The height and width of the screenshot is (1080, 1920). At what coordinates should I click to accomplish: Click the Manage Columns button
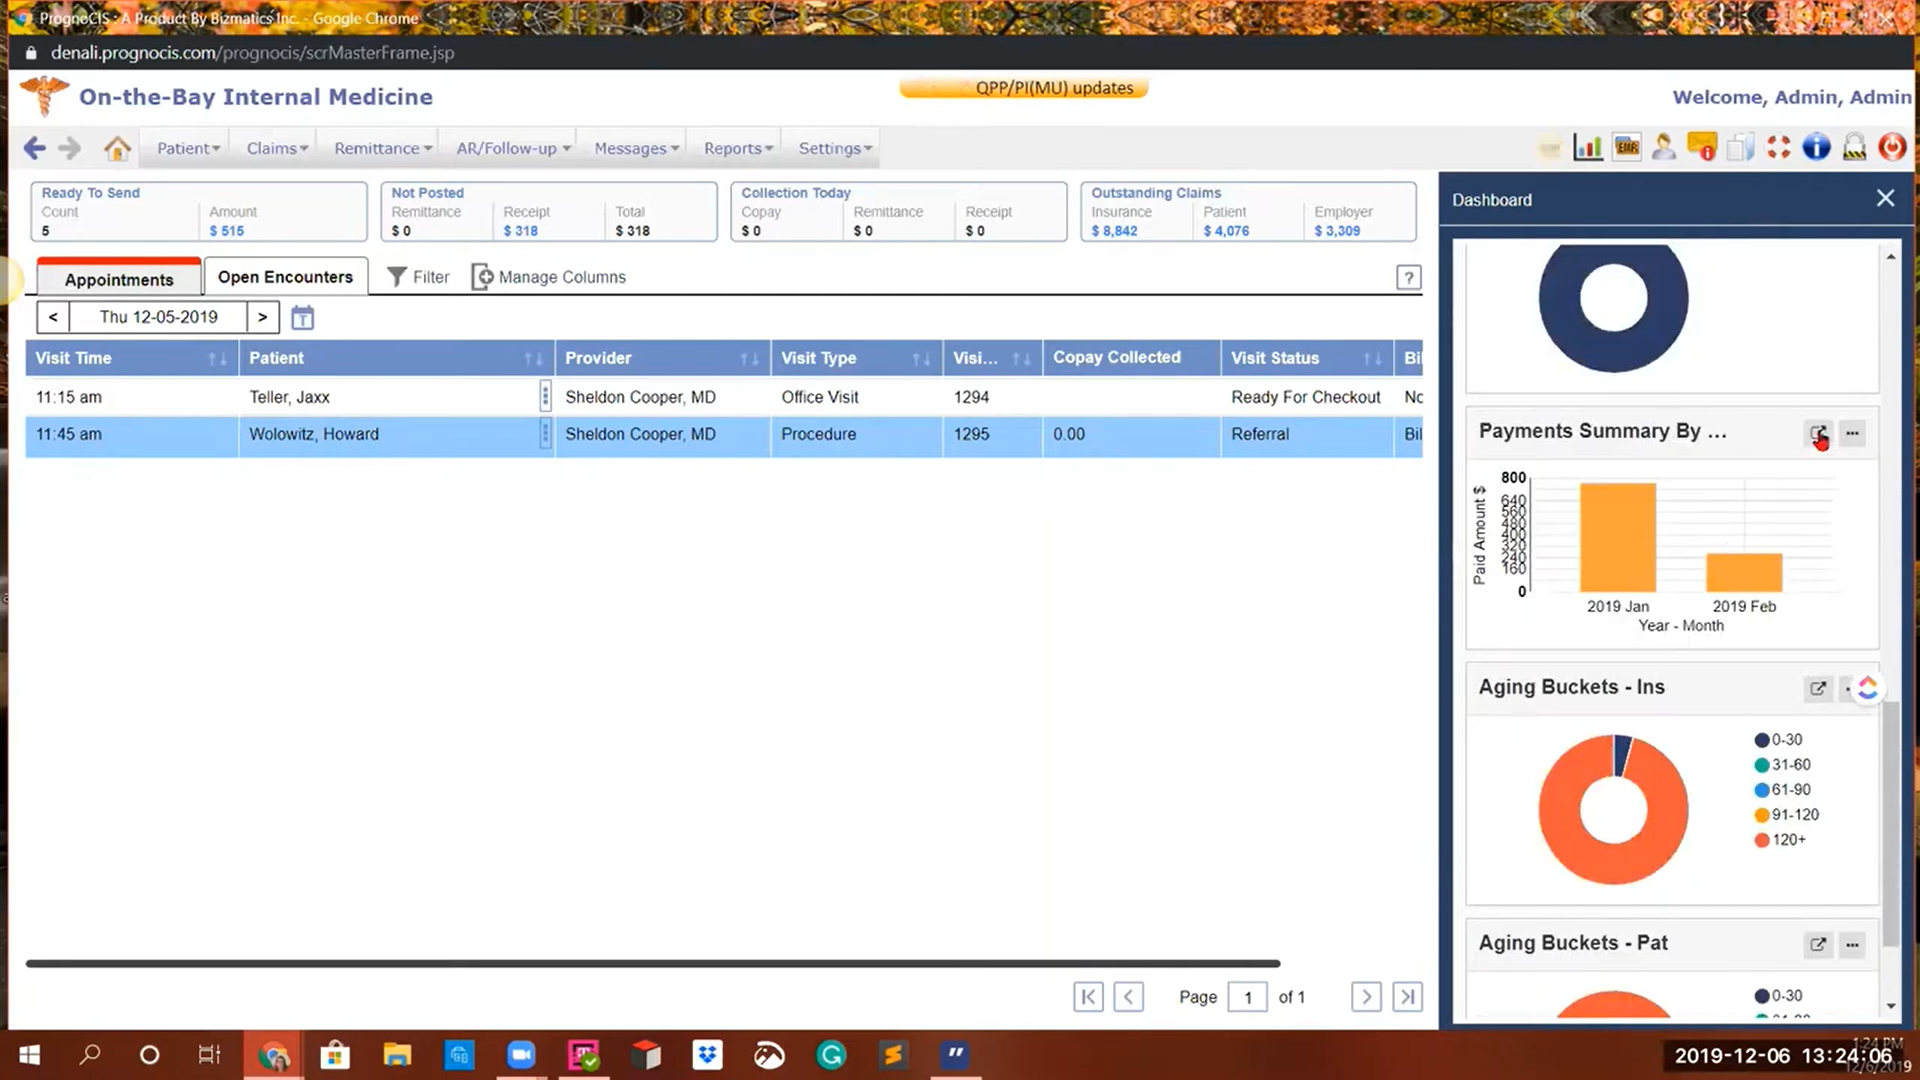pos(549,277)
